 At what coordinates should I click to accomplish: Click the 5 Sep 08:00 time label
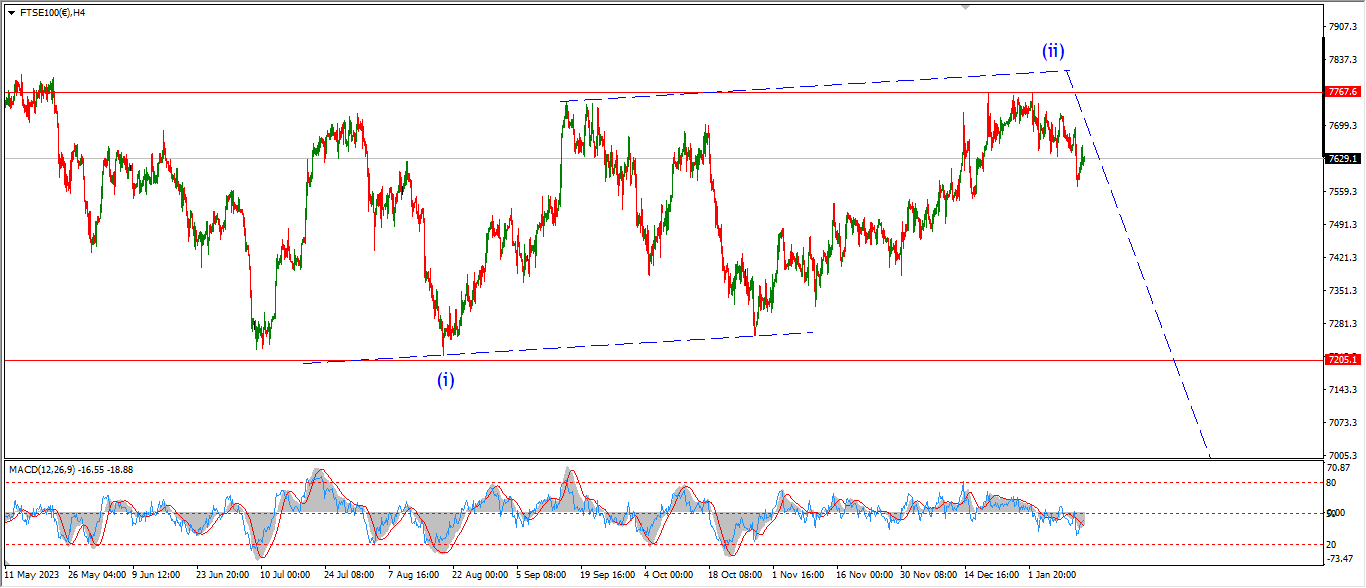(542, 575)
